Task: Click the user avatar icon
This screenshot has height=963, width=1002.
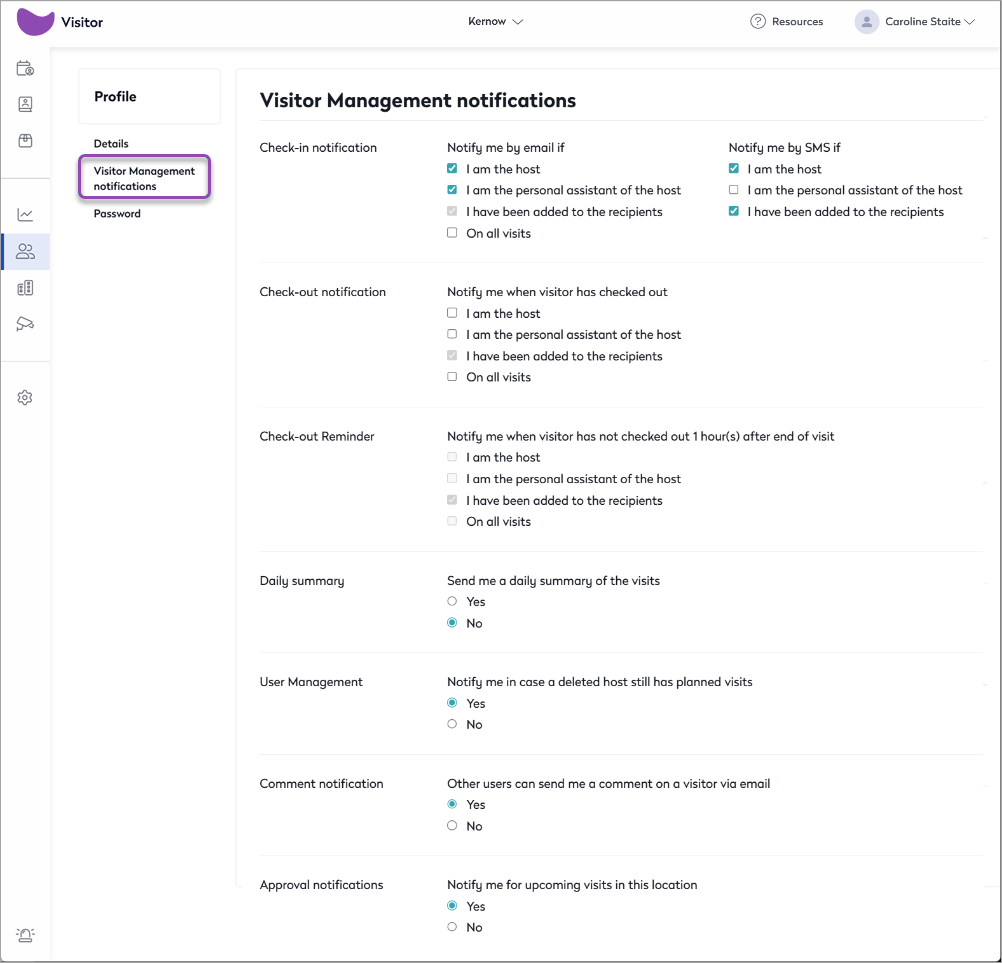Action: click(x=867, y=21)
